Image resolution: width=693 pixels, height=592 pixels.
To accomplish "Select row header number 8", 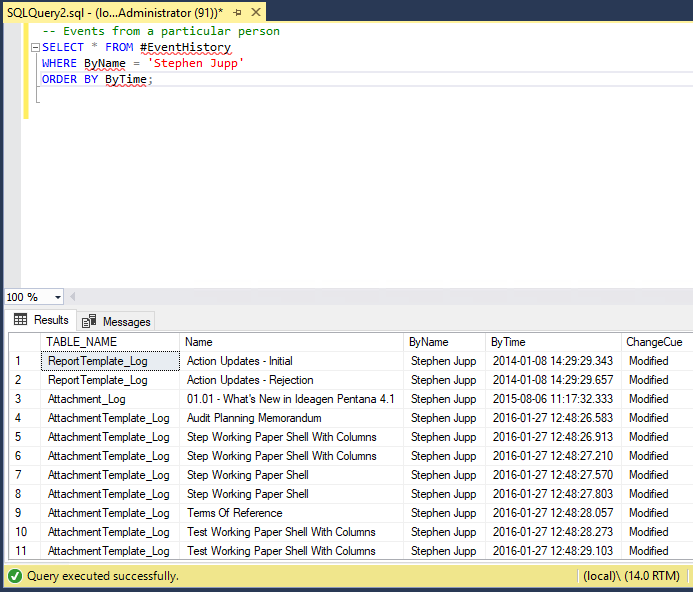I will click(25, 494).
